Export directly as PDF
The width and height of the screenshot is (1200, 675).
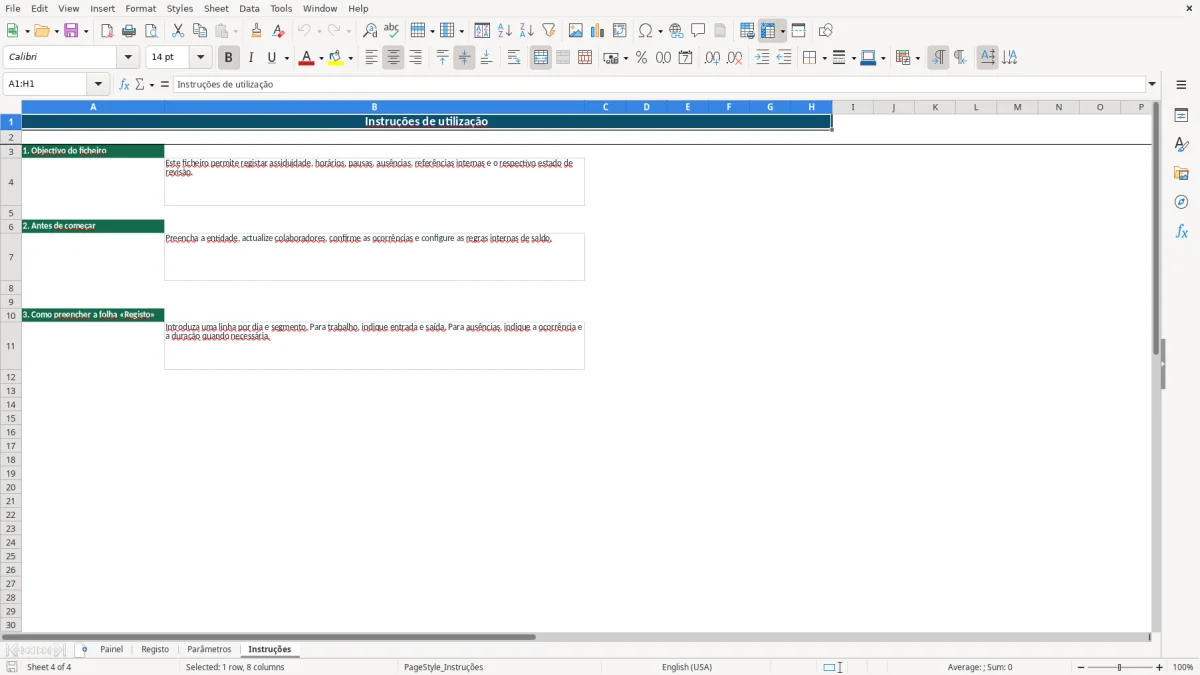tap(107, 31)
